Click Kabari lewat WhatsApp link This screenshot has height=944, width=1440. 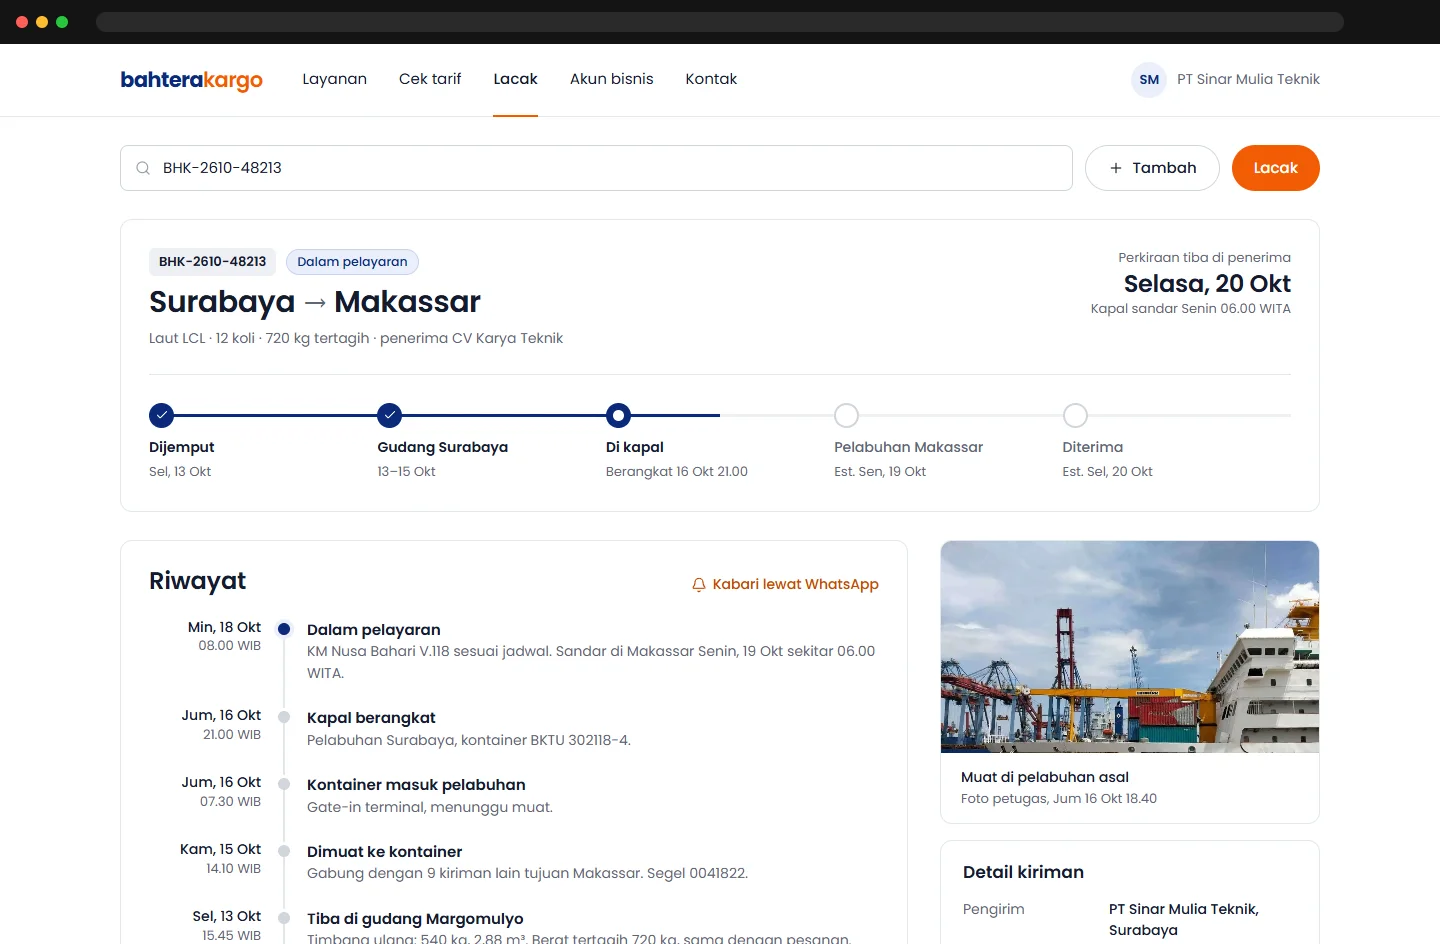(785, 585)
